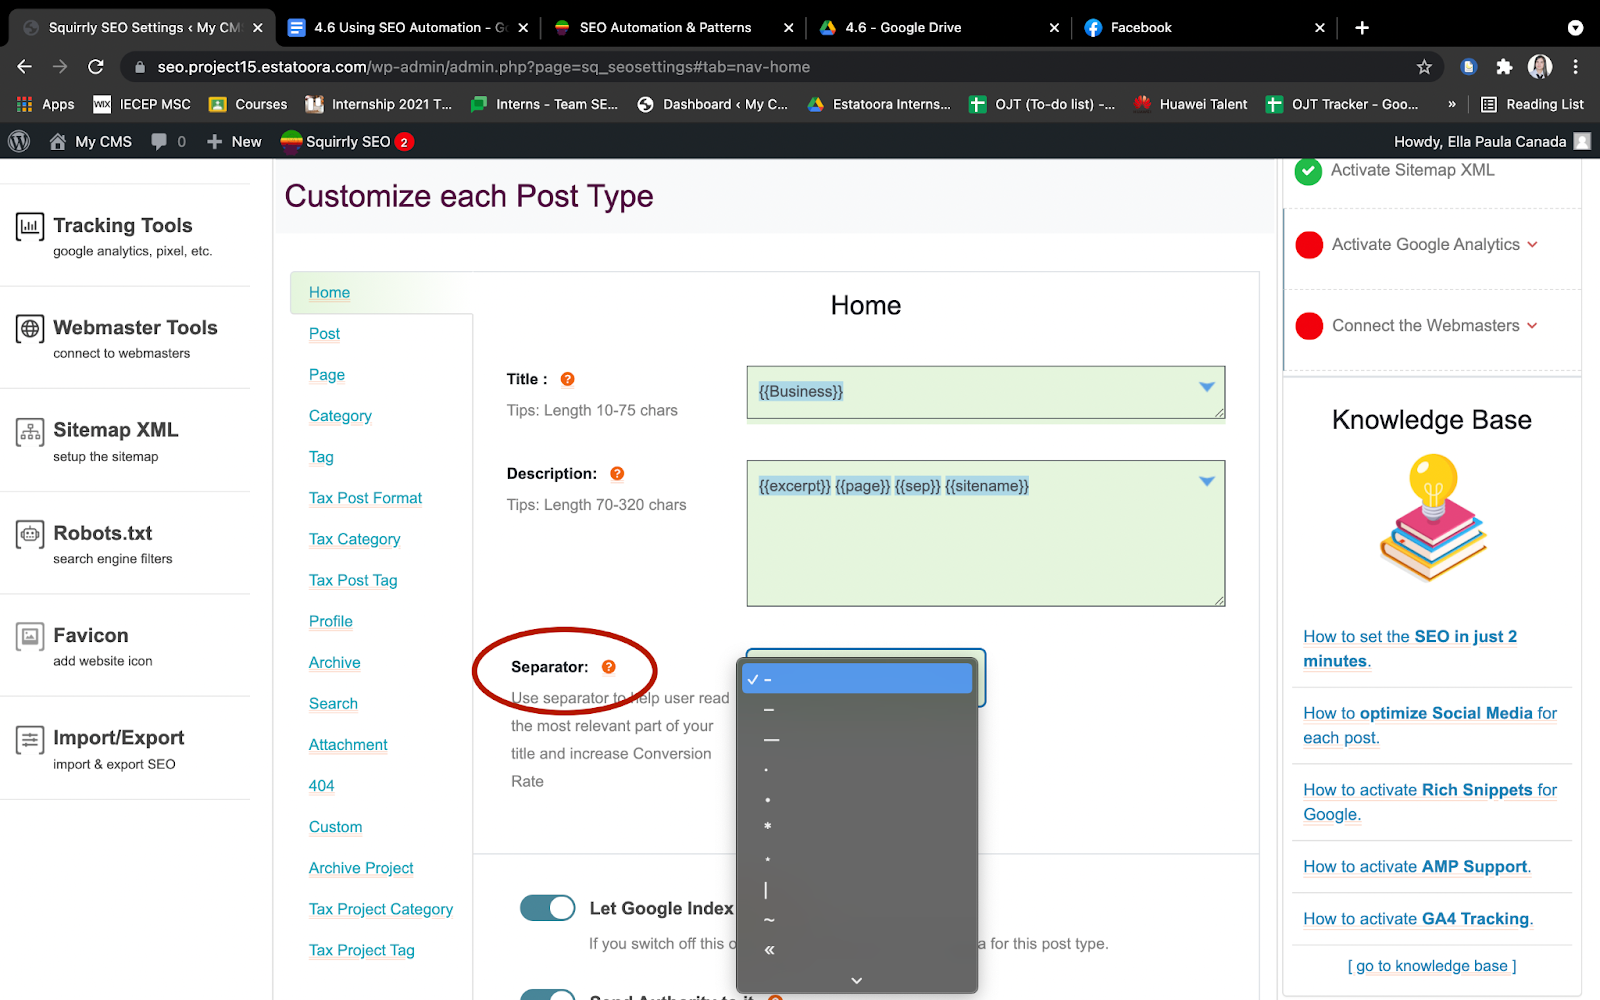Viewport: 1600px width, 1000px height.
Task: Expand Connect the Webmasters chevron
Action: point(1532,326)
